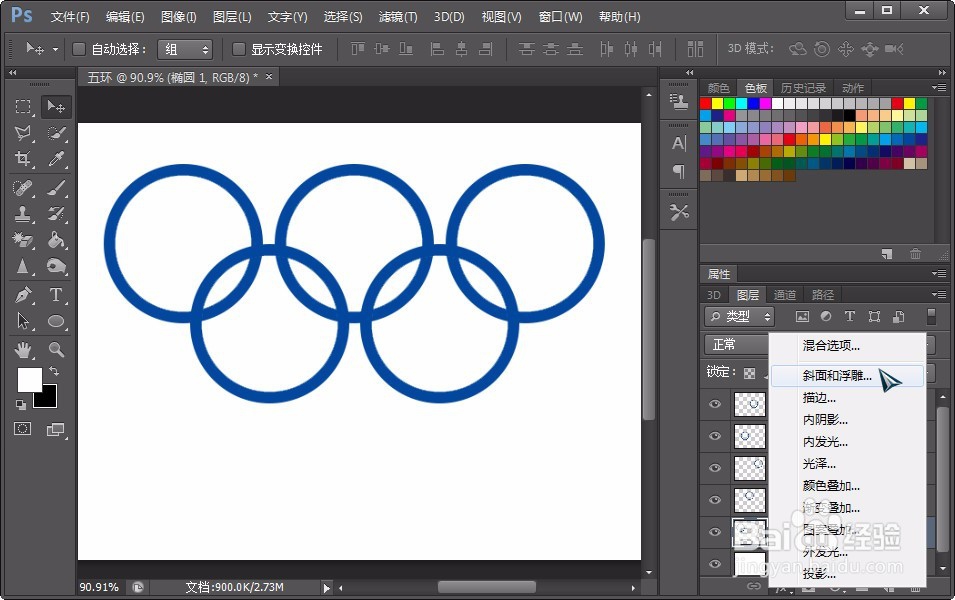Reset default foreground and background colors

(21, 404)
